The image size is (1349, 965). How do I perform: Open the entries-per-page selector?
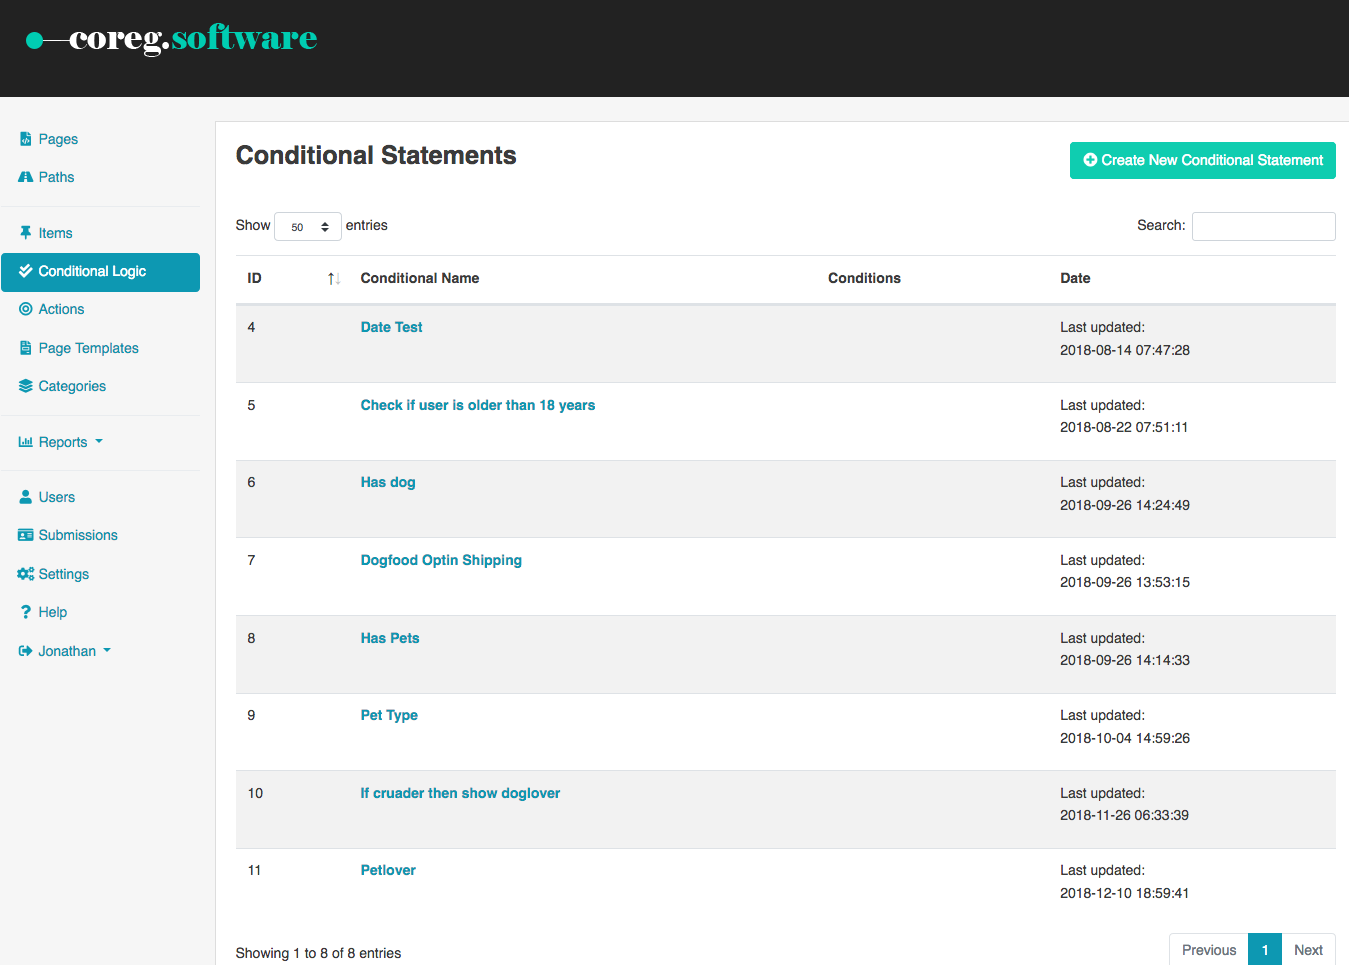click(x=308, y=227)
